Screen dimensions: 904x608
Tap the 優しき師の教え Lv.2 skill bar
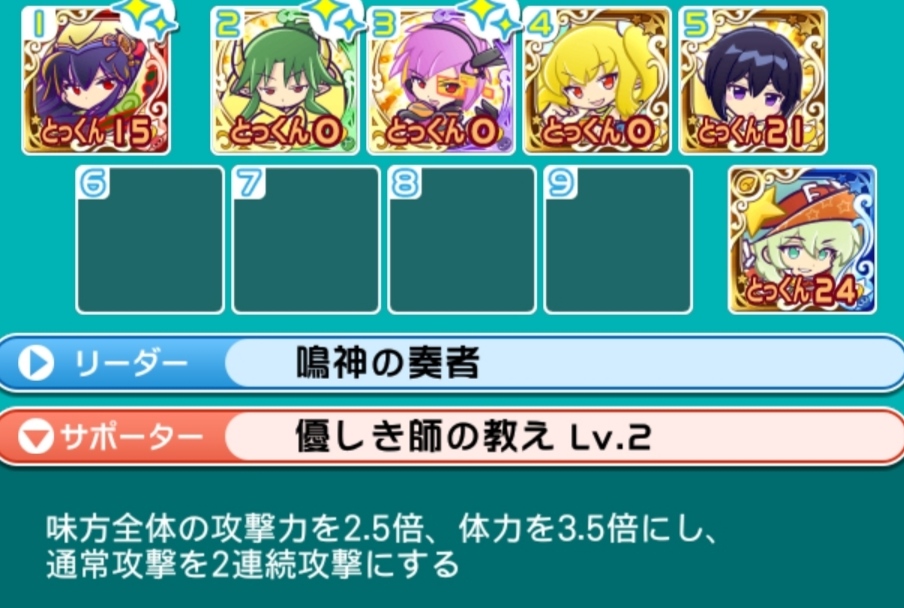(452, 437)
